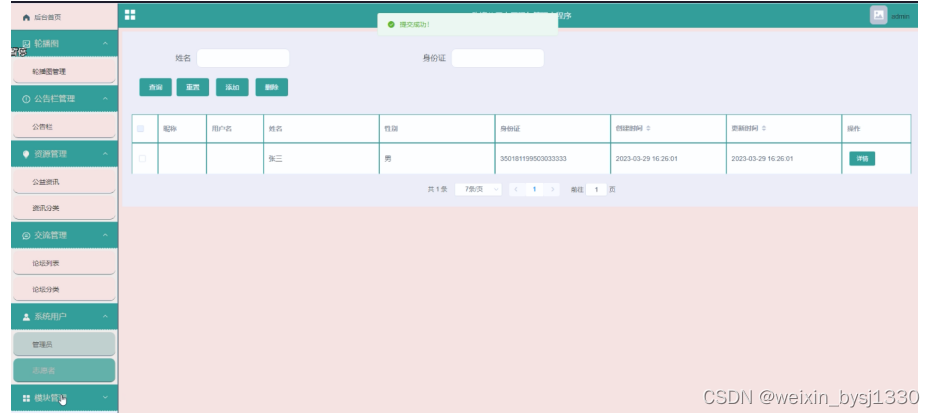
Task: Open 论坛分类 menu item
Action: tap(64, 289)
